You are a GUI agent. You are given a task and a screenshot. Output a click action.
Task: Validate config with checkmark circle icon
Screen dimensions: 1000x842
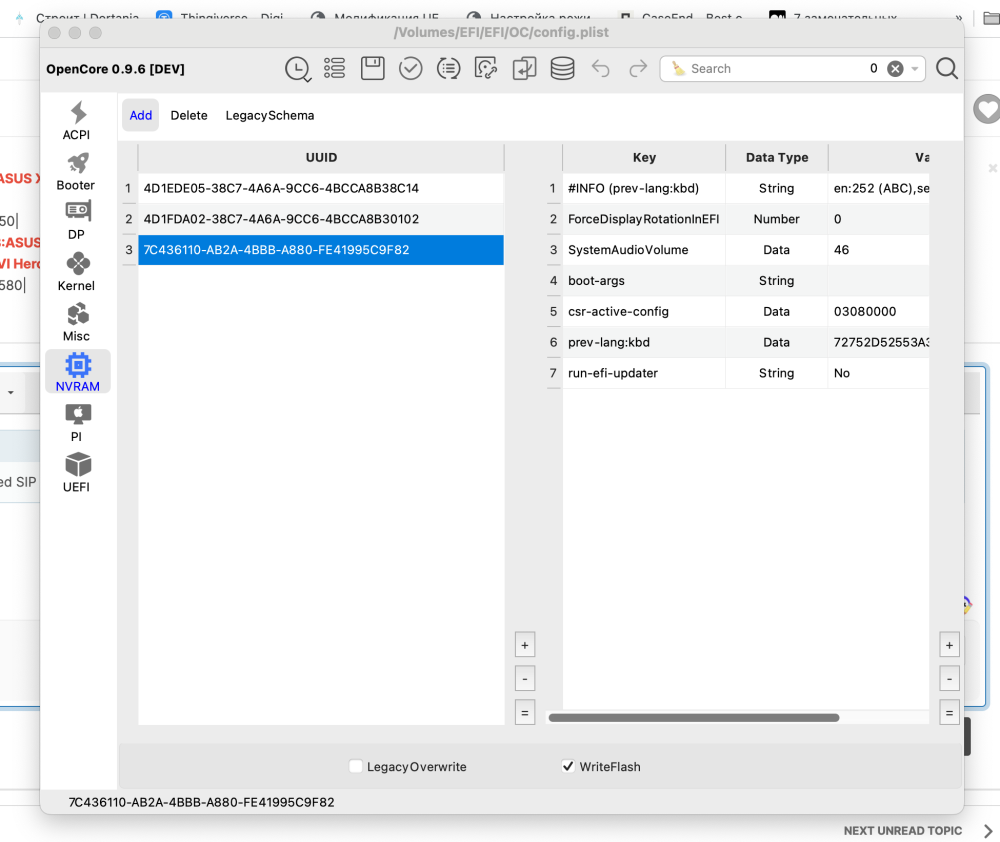click(x=411, y=68)
